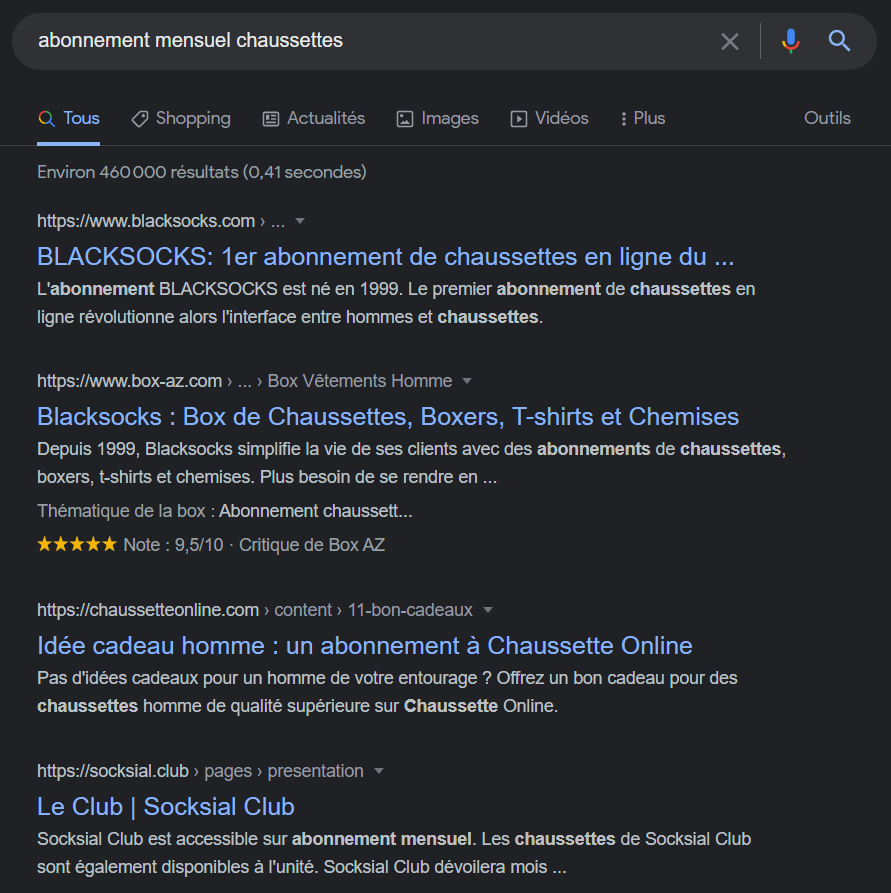Open Le Club | Socksial Club result
Viewport: 891px width, 893px height.
166,807
